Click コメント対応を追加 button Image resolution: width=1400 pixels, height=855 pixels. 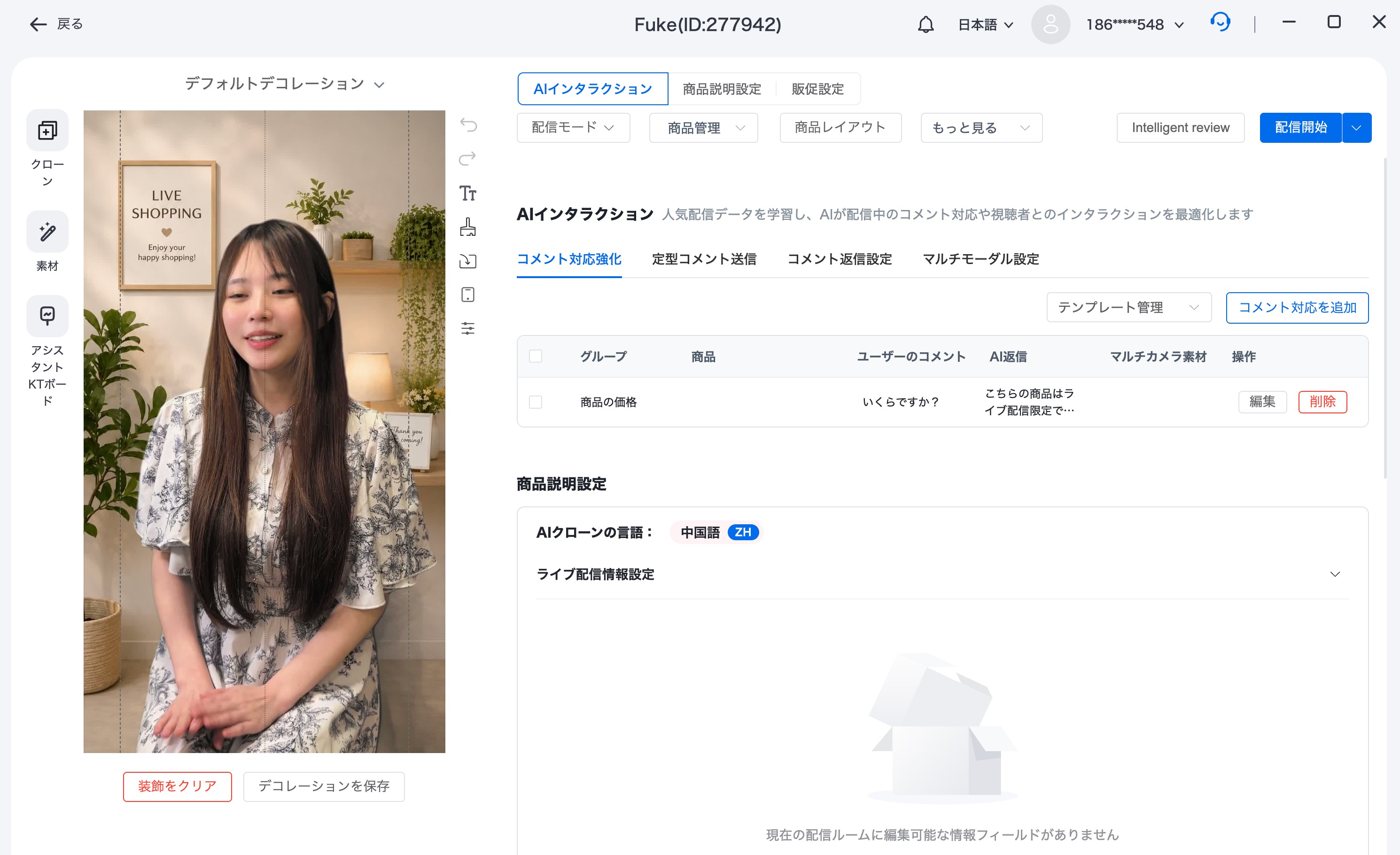(1297, 307)
